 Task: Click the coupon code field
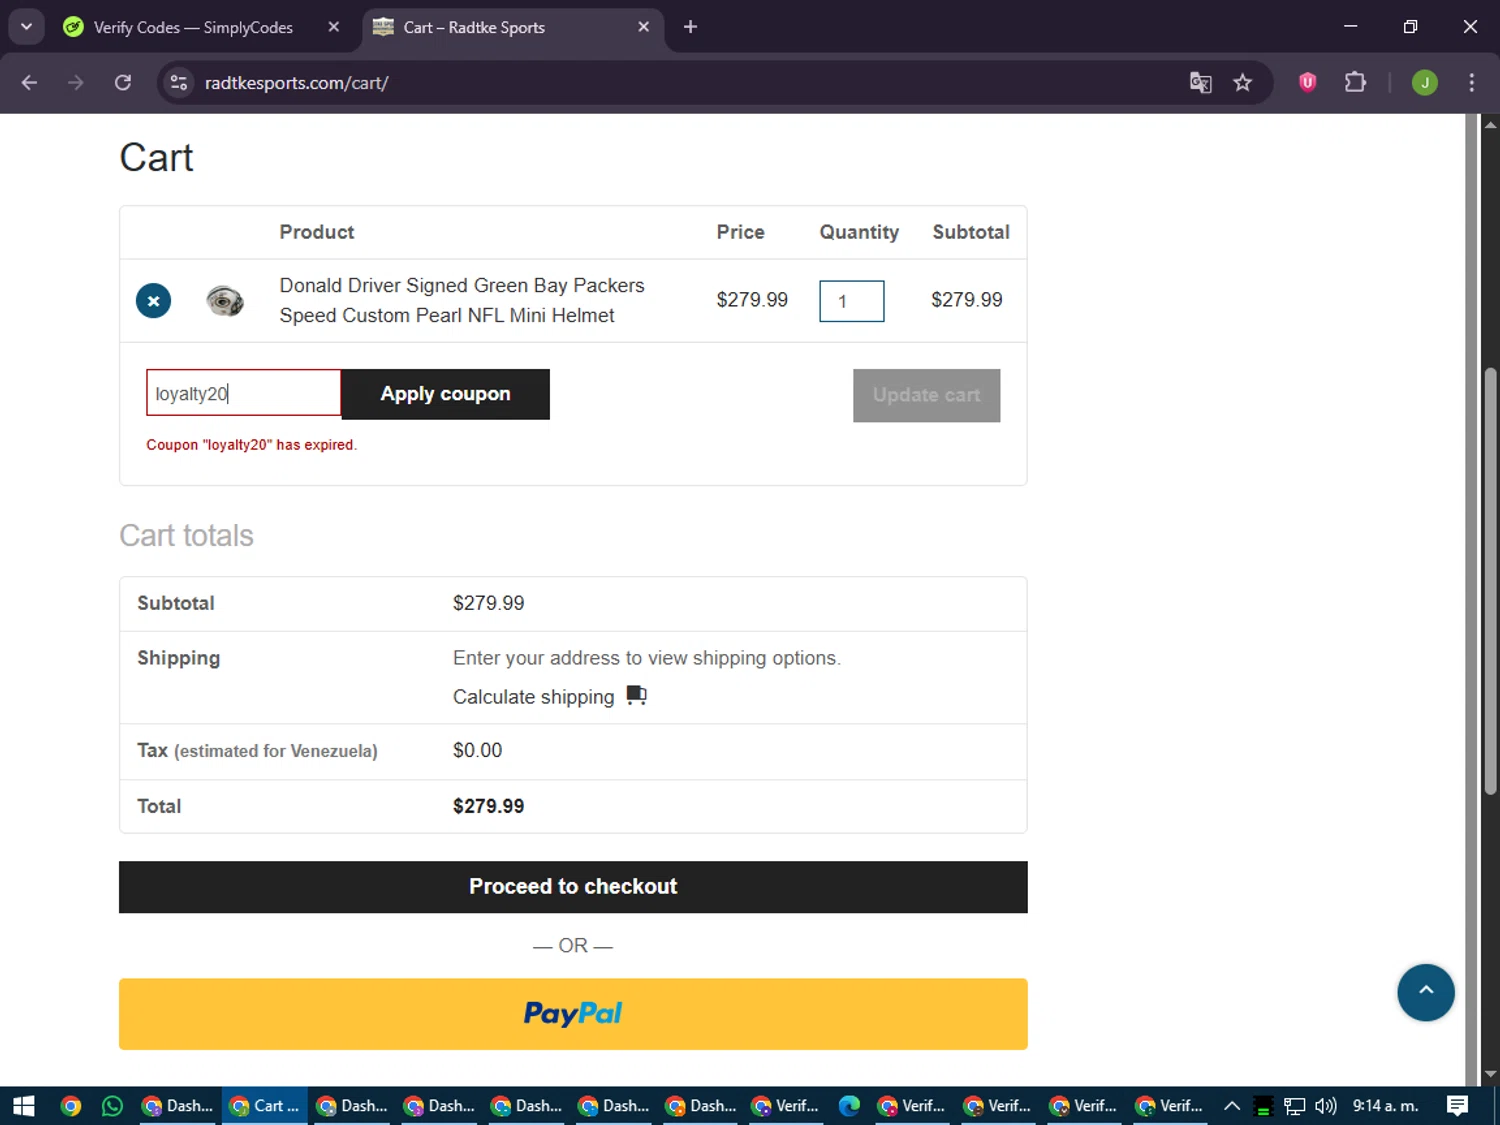tap(244, 393)
